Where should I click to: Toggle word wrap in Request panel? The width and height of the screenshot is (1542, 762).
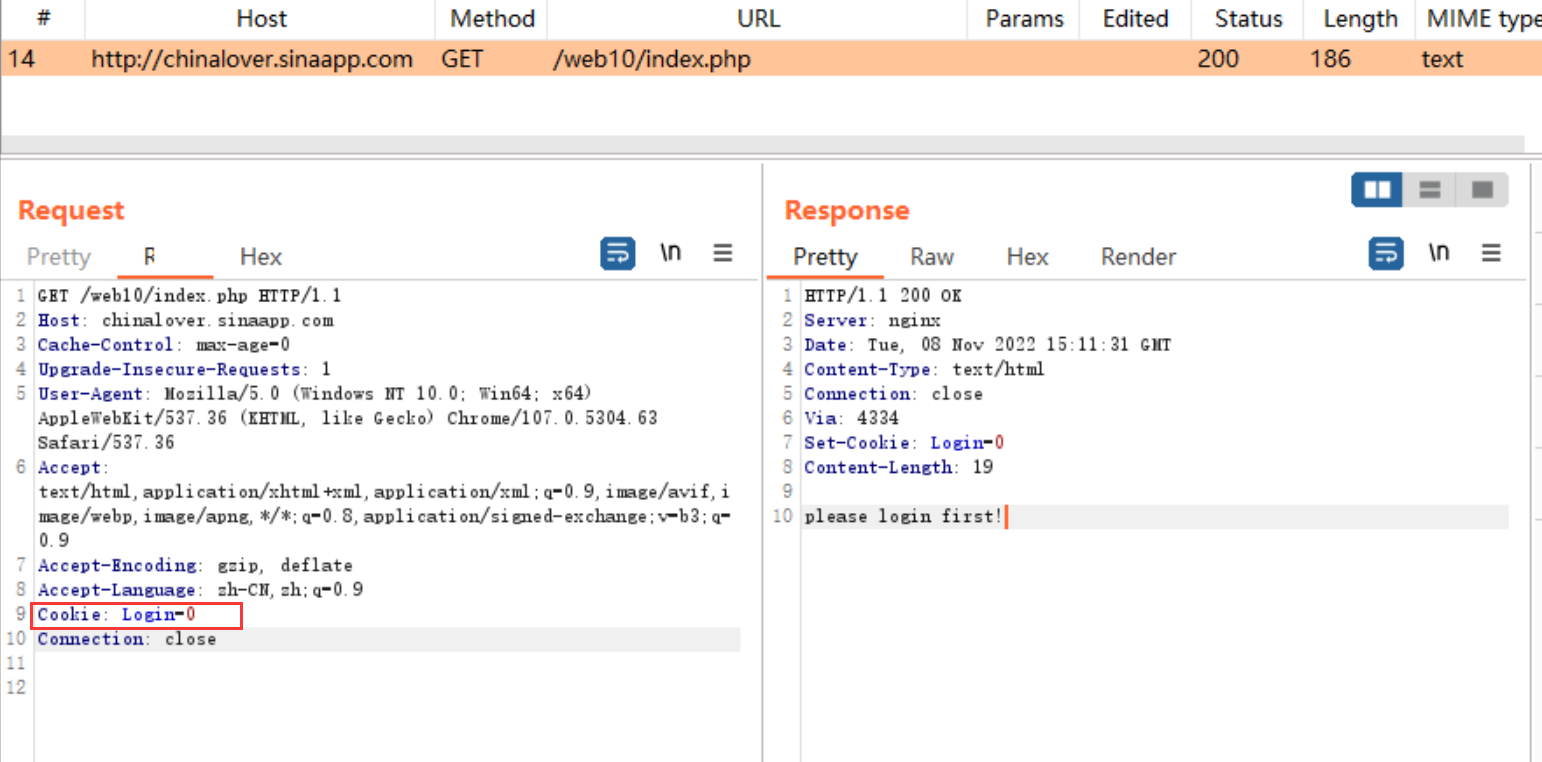618,254
